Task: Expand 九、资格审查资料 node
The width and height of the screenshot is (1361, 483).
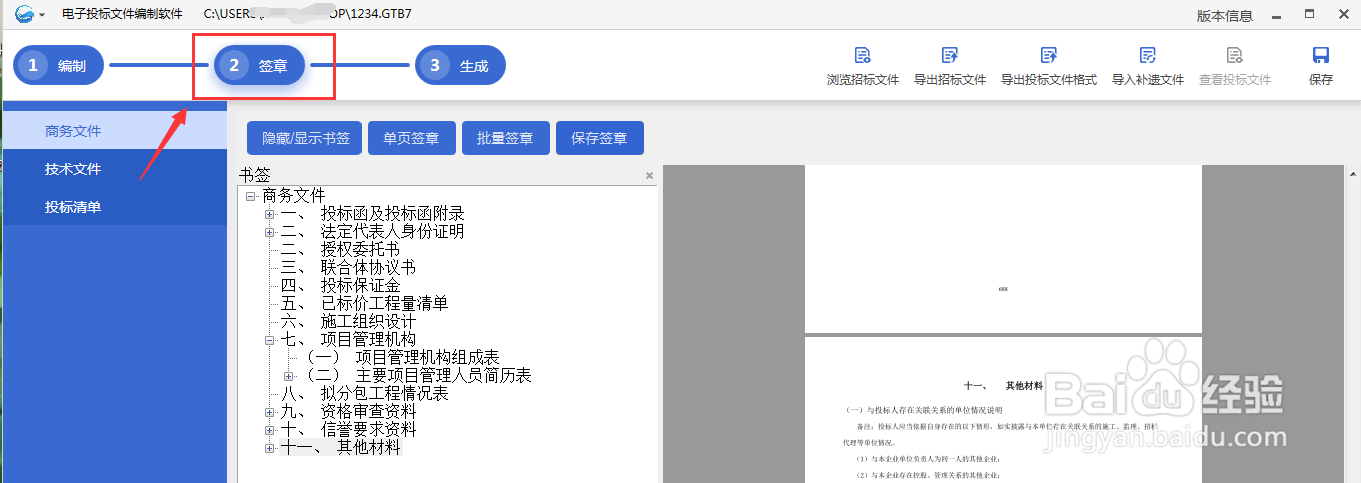Action: [270, 412]
